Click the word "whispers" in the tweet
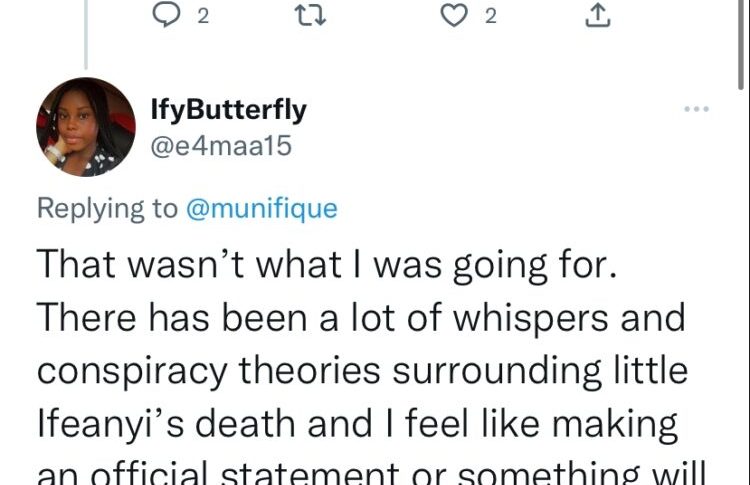Viewport: 750px width, 485px height. [513, 318]
